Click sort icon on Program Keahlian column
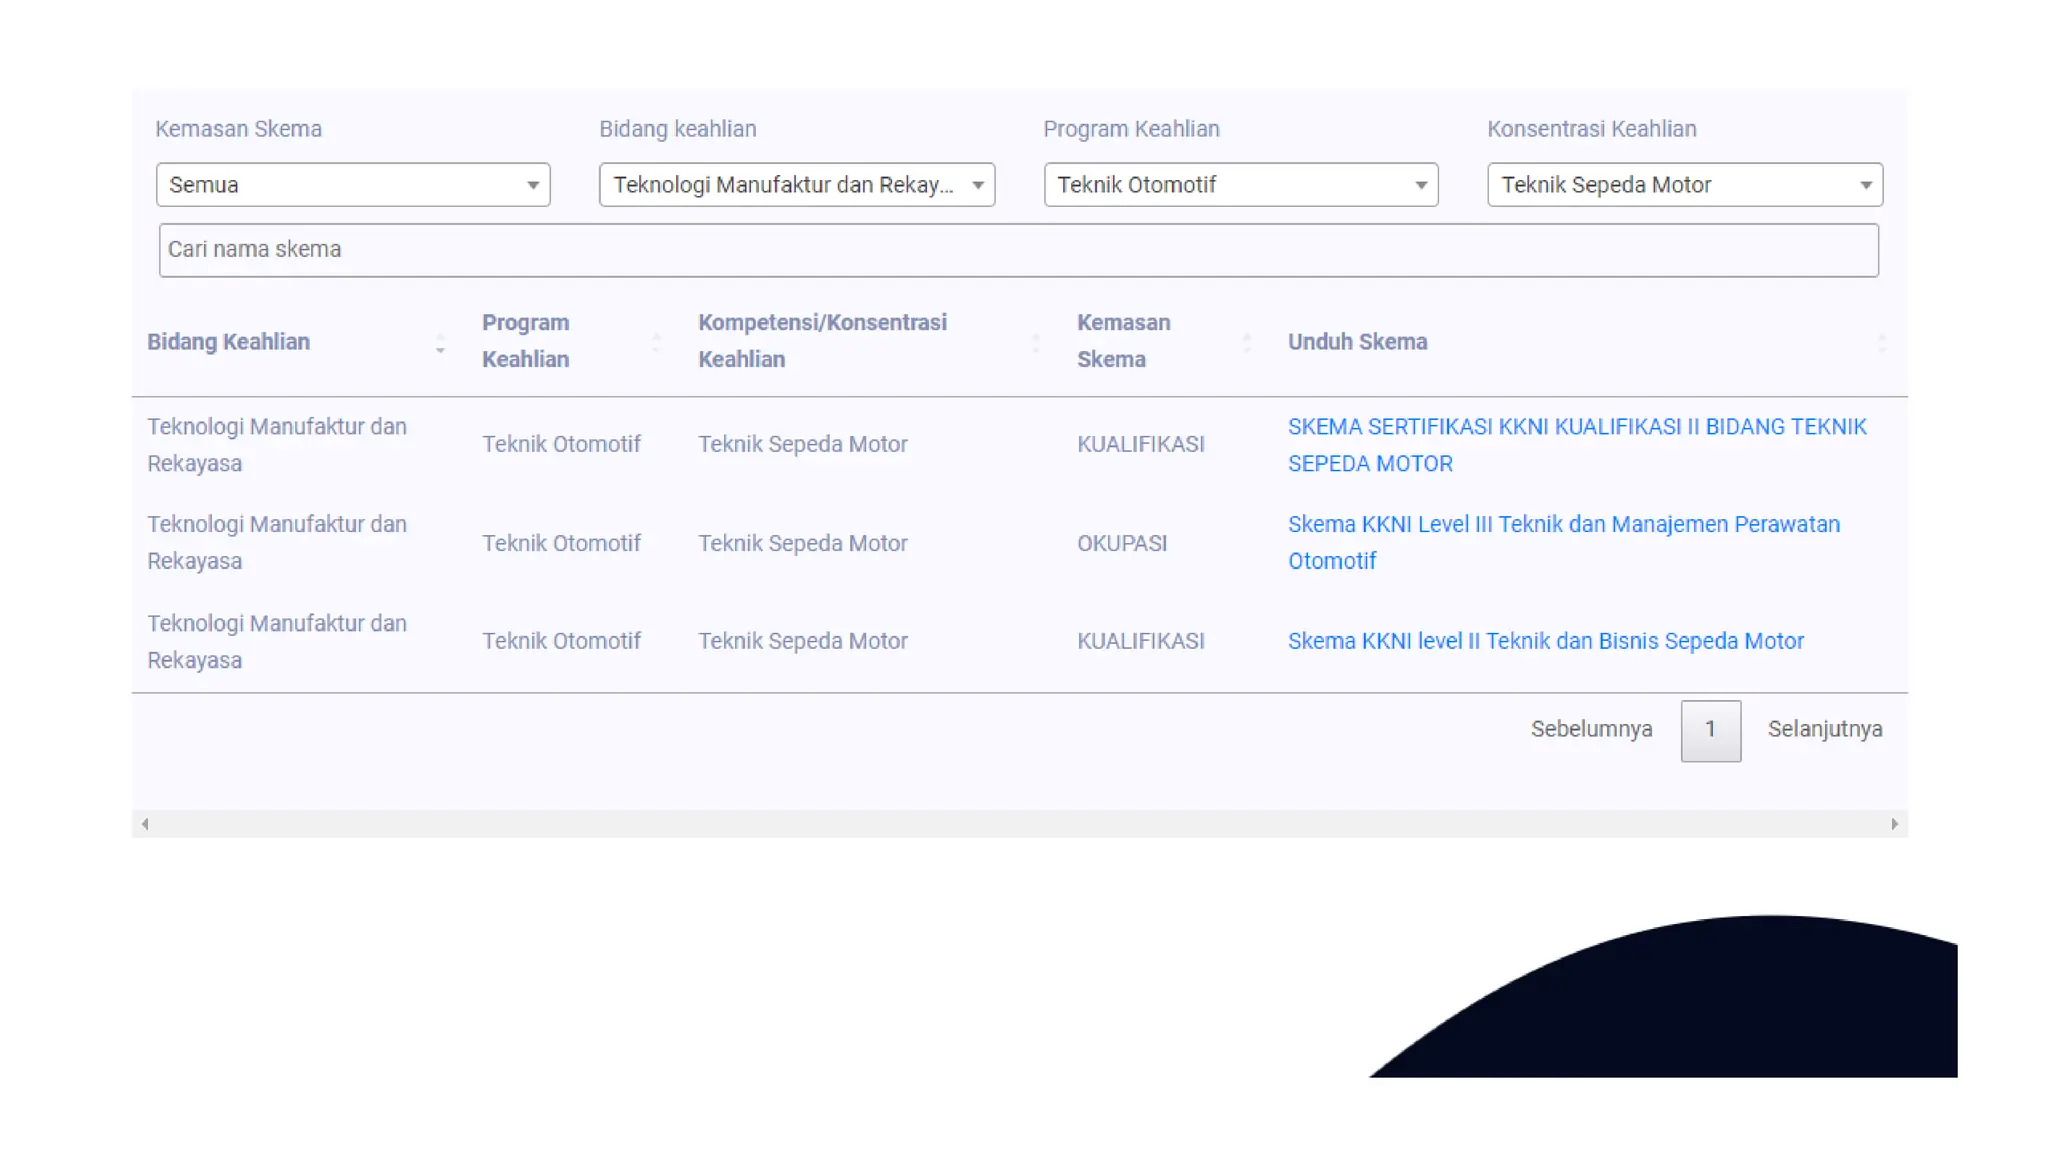 (656, 342)
